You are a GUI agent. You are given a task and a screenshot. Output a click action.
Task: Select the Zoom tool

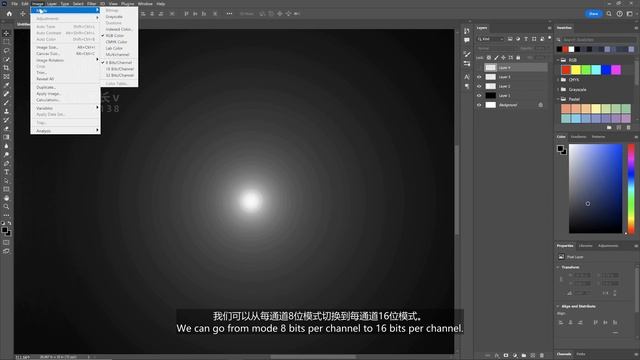(6, 207)
